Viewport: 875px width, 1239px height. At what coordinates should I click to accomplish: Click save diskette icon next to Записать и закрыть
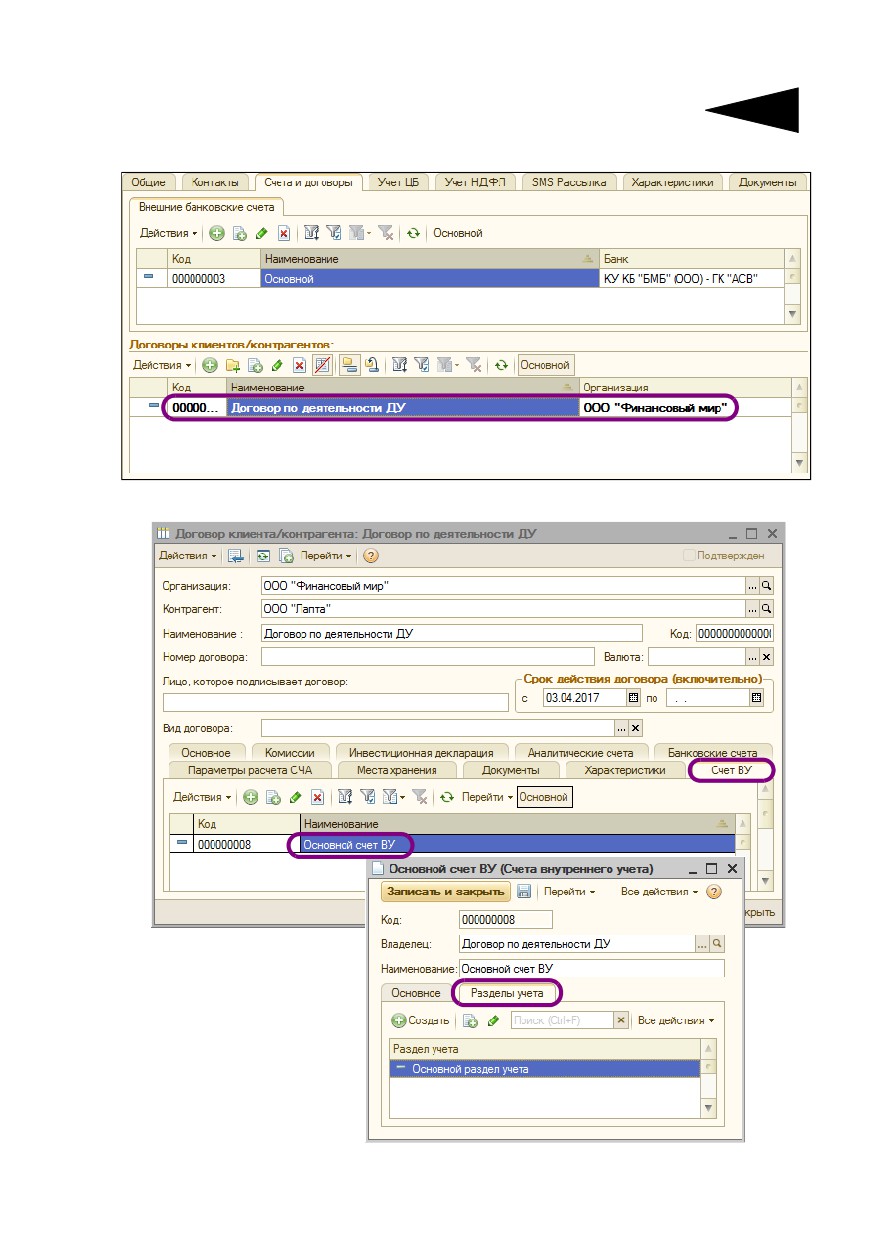524,892
